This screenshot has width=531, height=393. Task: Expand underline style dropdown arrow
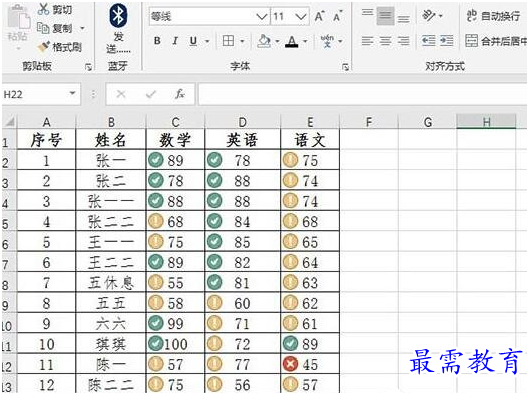tap(207, 41)
